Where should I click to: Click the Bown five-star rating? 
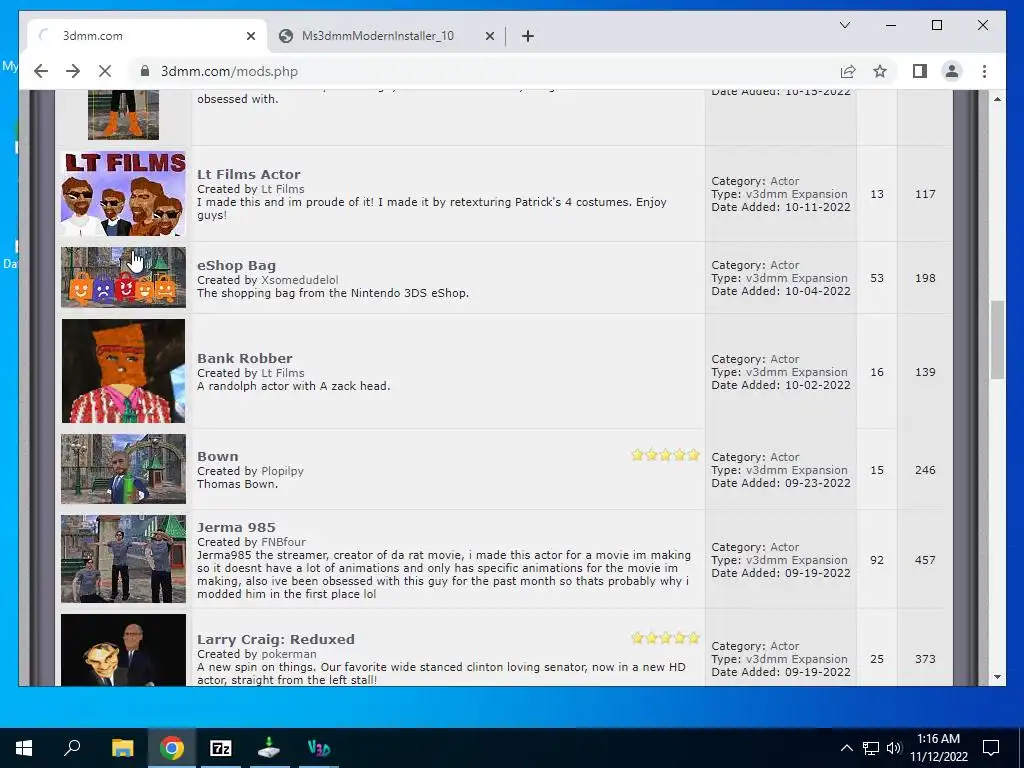click(665, 455)
